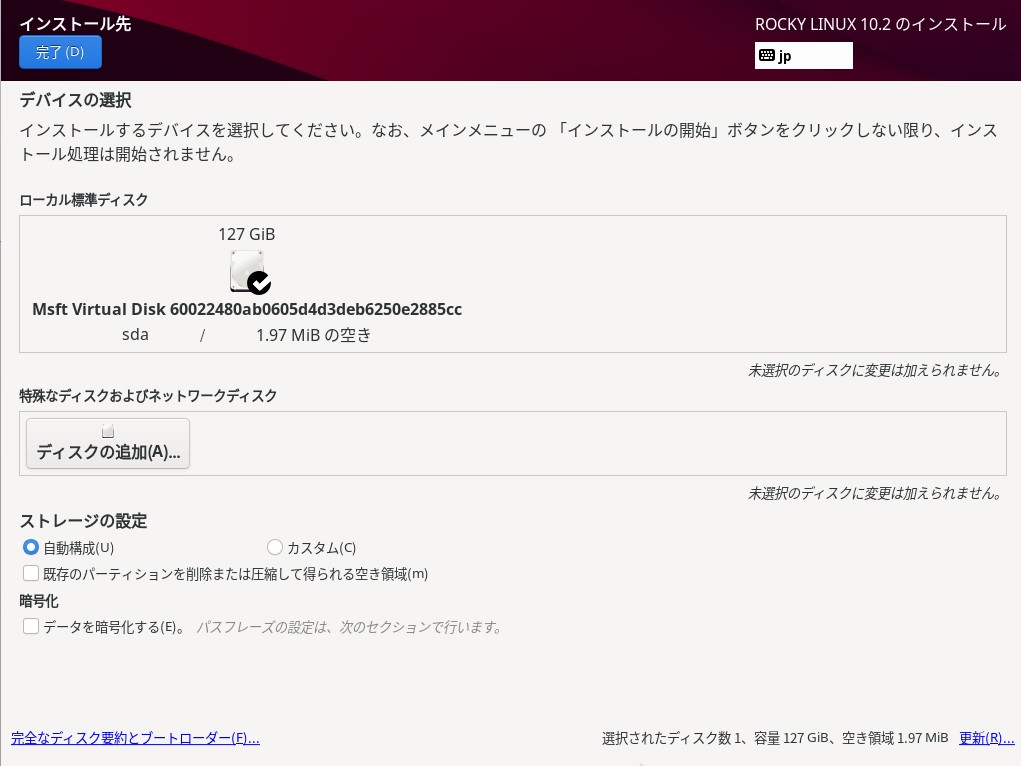
Task: Select the Msft Virtual Disk hard drive icon
Action: tap(250, 272)
